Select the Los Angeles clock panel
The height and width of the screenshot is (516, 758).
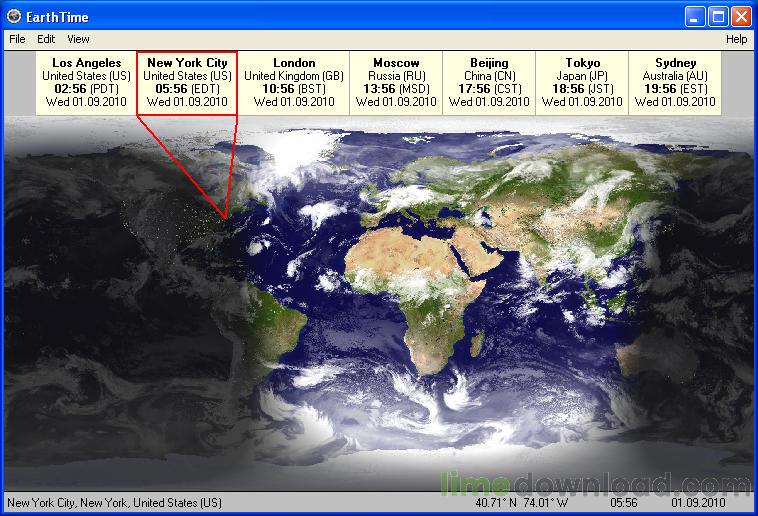tap(87, 82)
